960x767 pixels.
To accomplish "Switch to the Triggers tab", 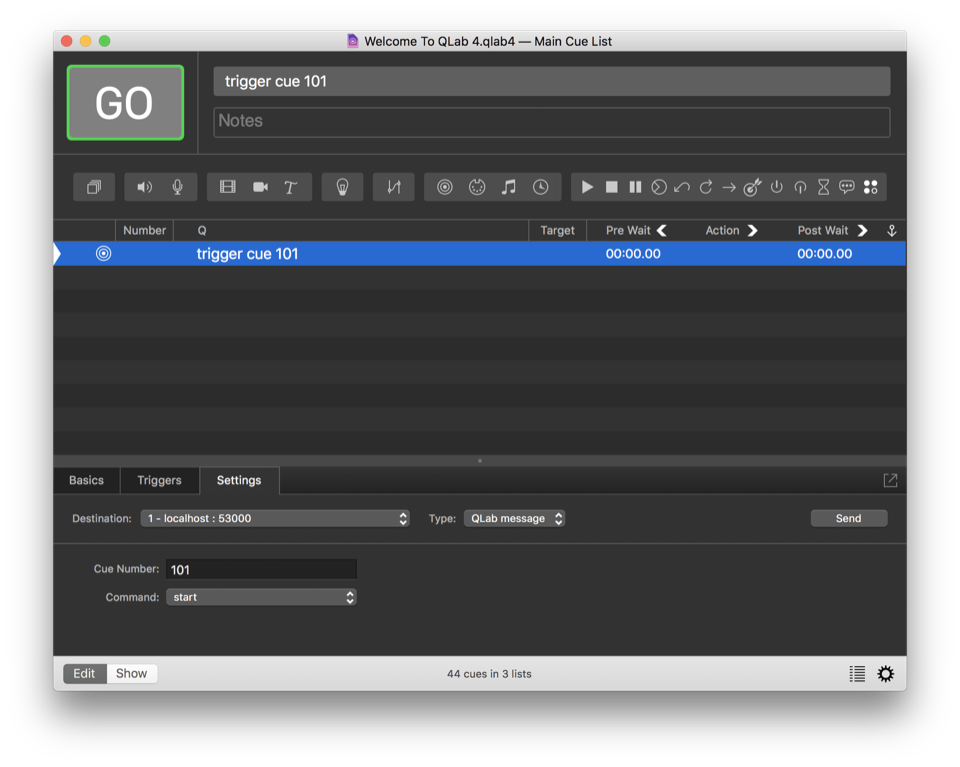I will (x=159, y=480).
